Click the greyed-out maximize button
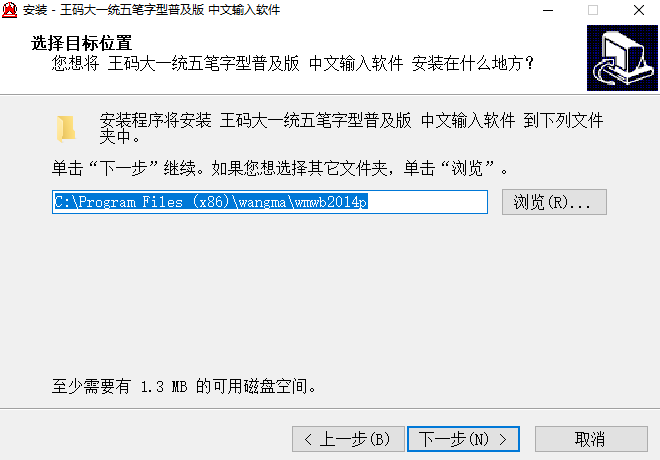The width and height of the screenshot is (660, 460). (x=593, y=10)
